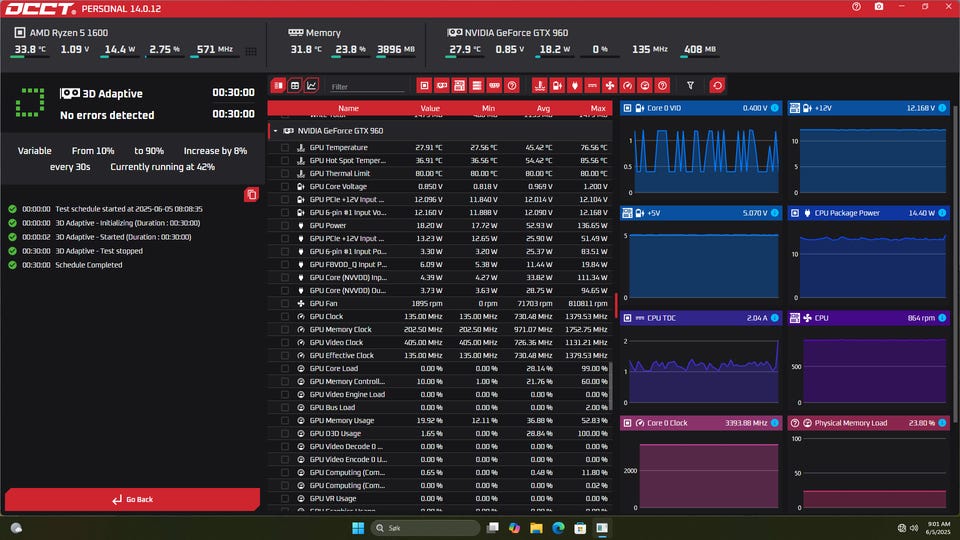Image resolution: width=960 pixels, height=540 pixels.
Task: Sort table by the Name column header
Action: coord(348,108)
